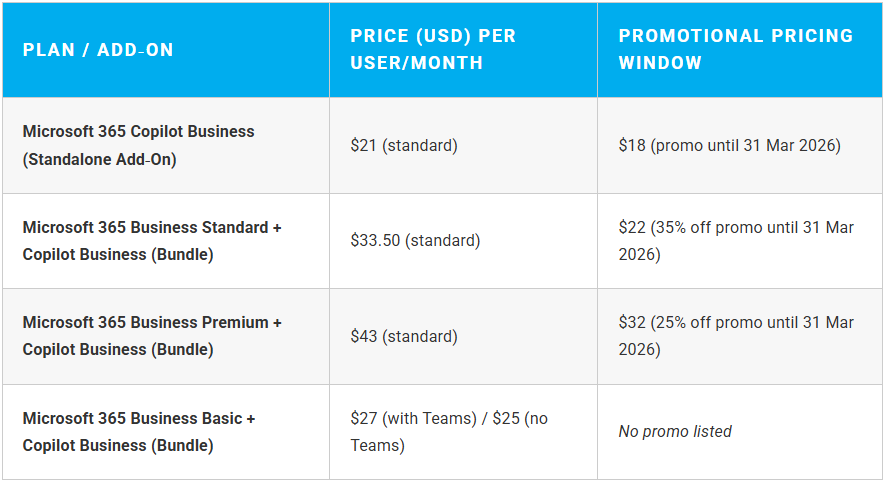
Task: Select the $43 (standard) price cell
Action: [403, 337]
